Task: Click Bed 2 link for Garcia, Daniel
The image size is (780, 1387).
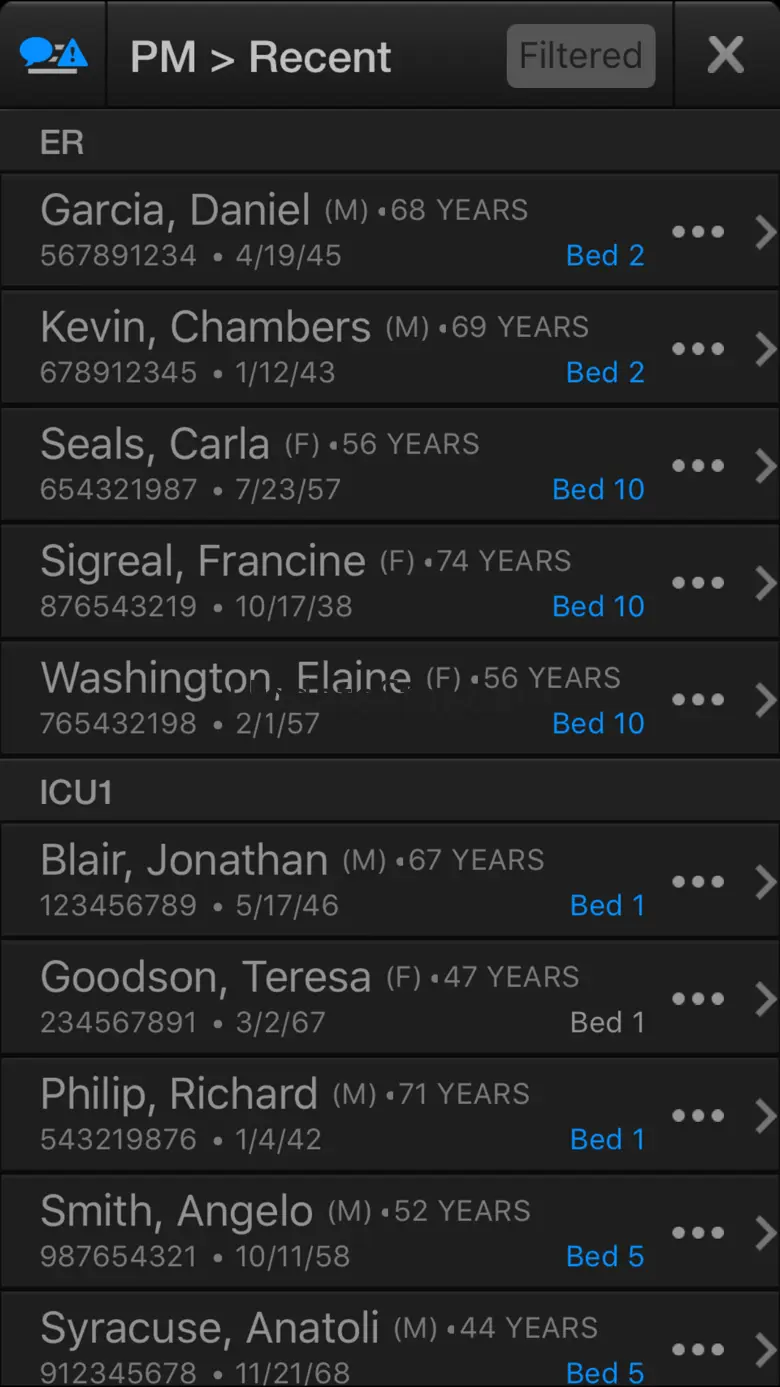Action: pos(605,256)
